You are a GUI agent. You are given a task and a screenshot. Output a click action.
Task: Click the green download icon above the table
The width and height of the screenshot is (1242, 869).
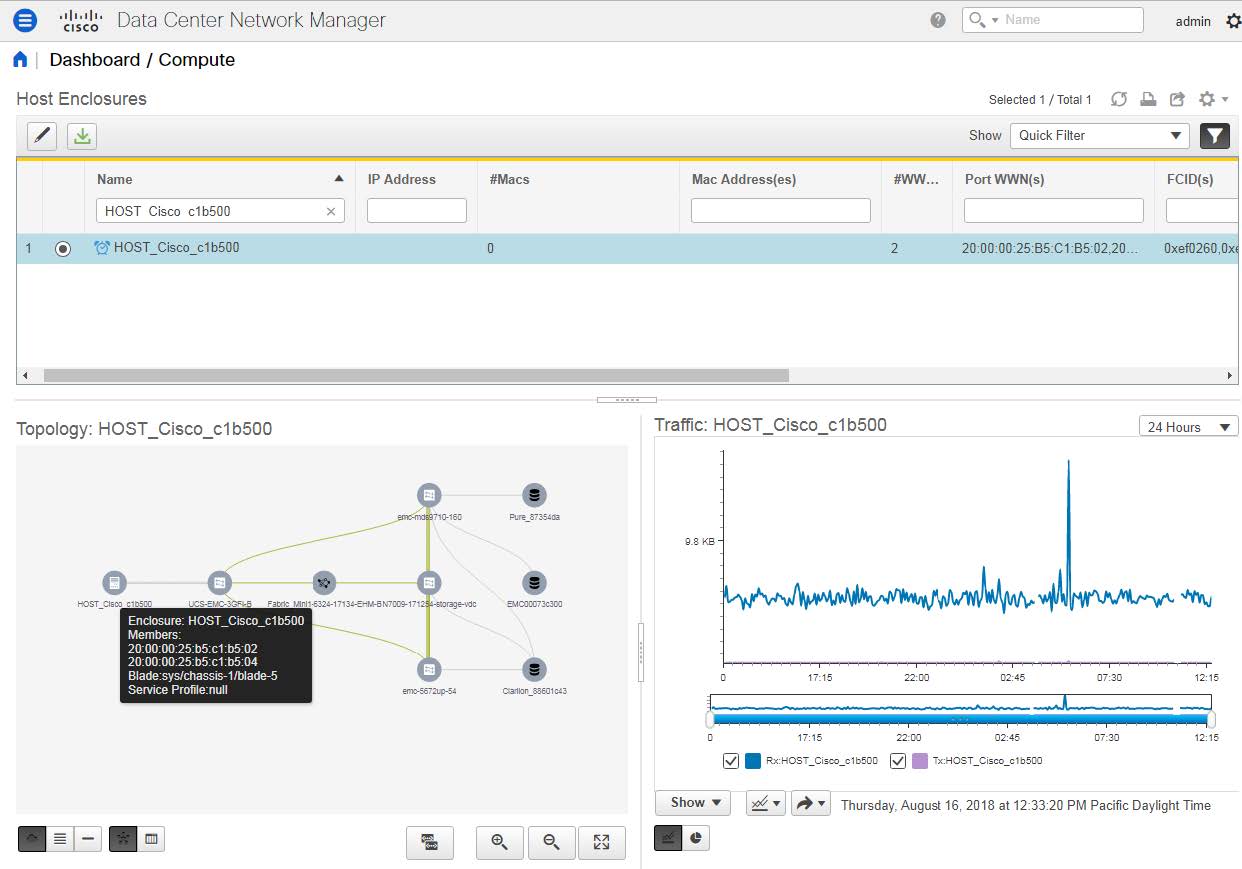(x=81, y=135)
